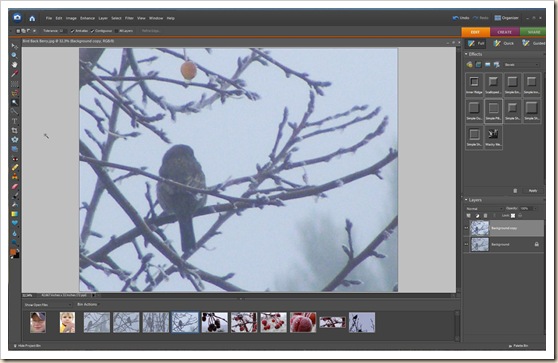Select the Rectangular Marquee tool
The width and height of the screenshot is (558, 363).
pos(15,84)
